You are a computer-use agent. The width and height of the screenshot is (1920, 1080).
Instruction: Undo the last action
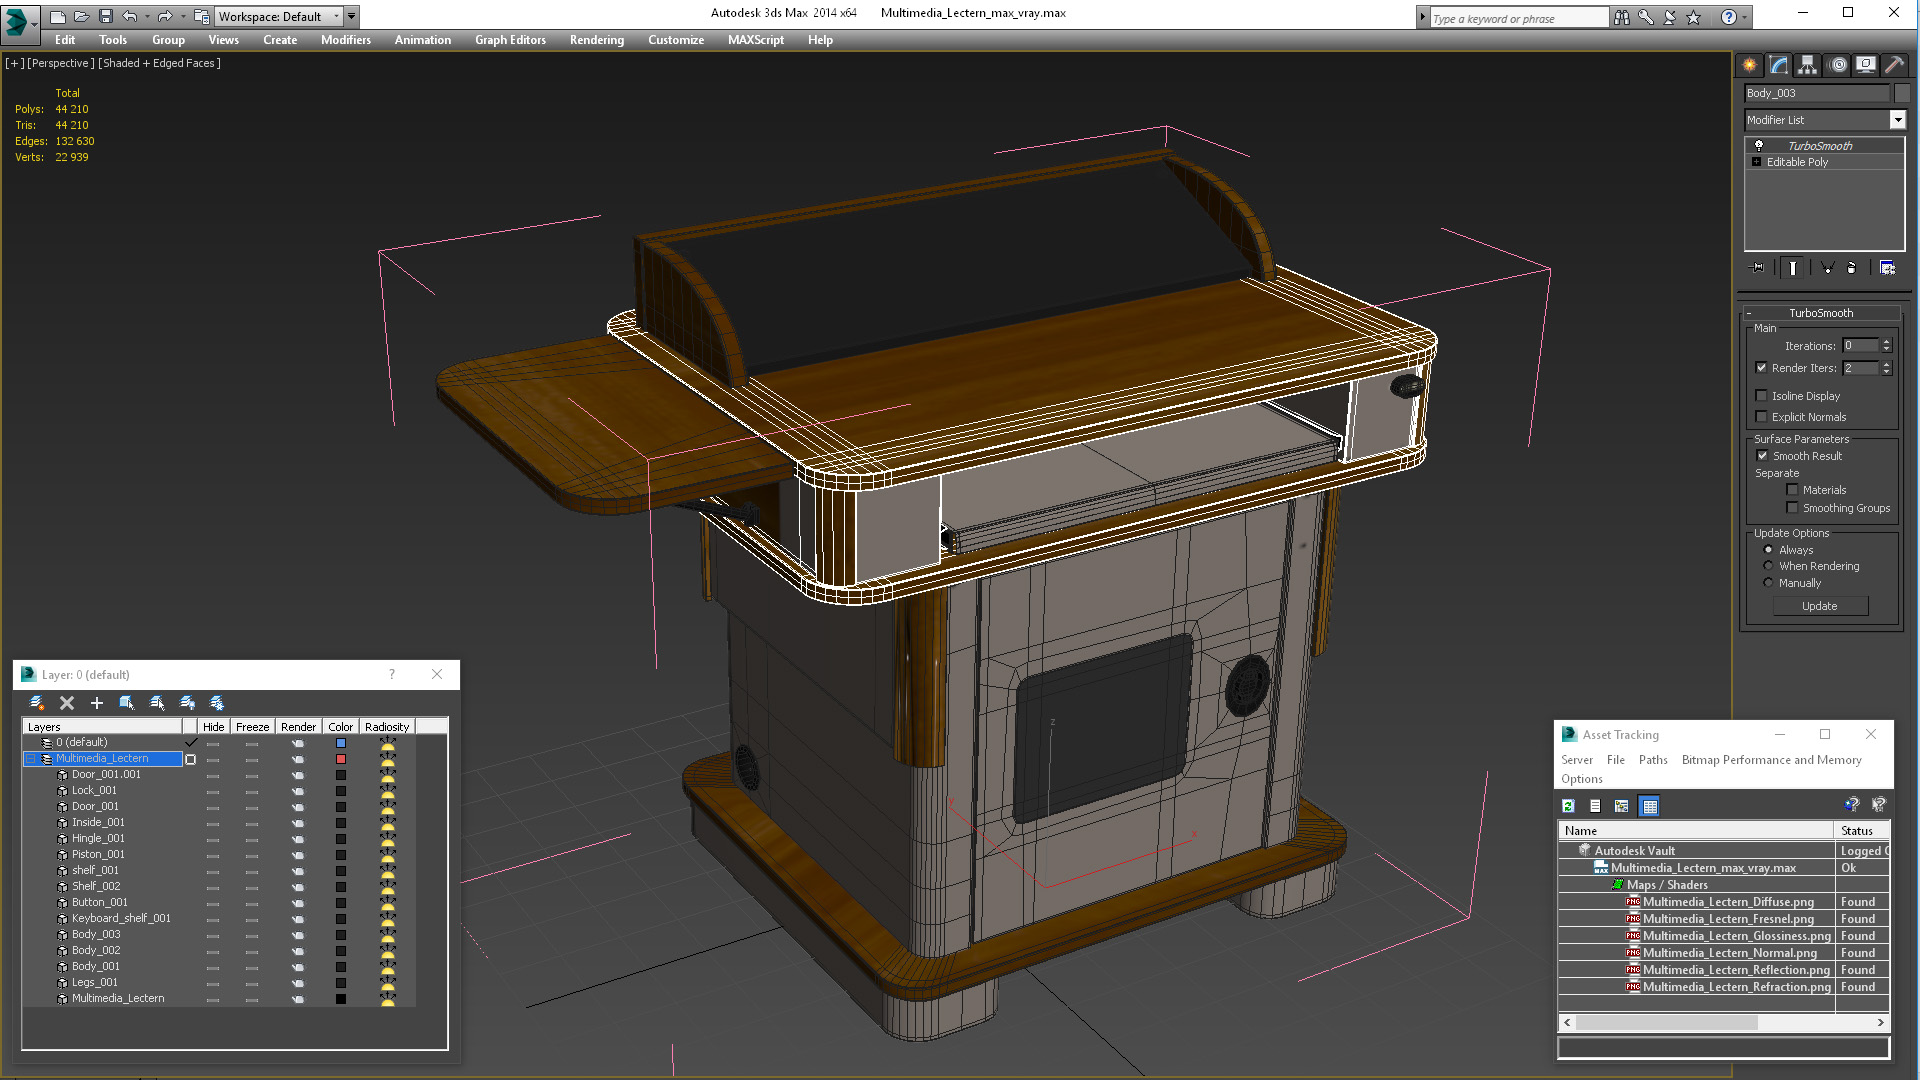click(129, 16)
